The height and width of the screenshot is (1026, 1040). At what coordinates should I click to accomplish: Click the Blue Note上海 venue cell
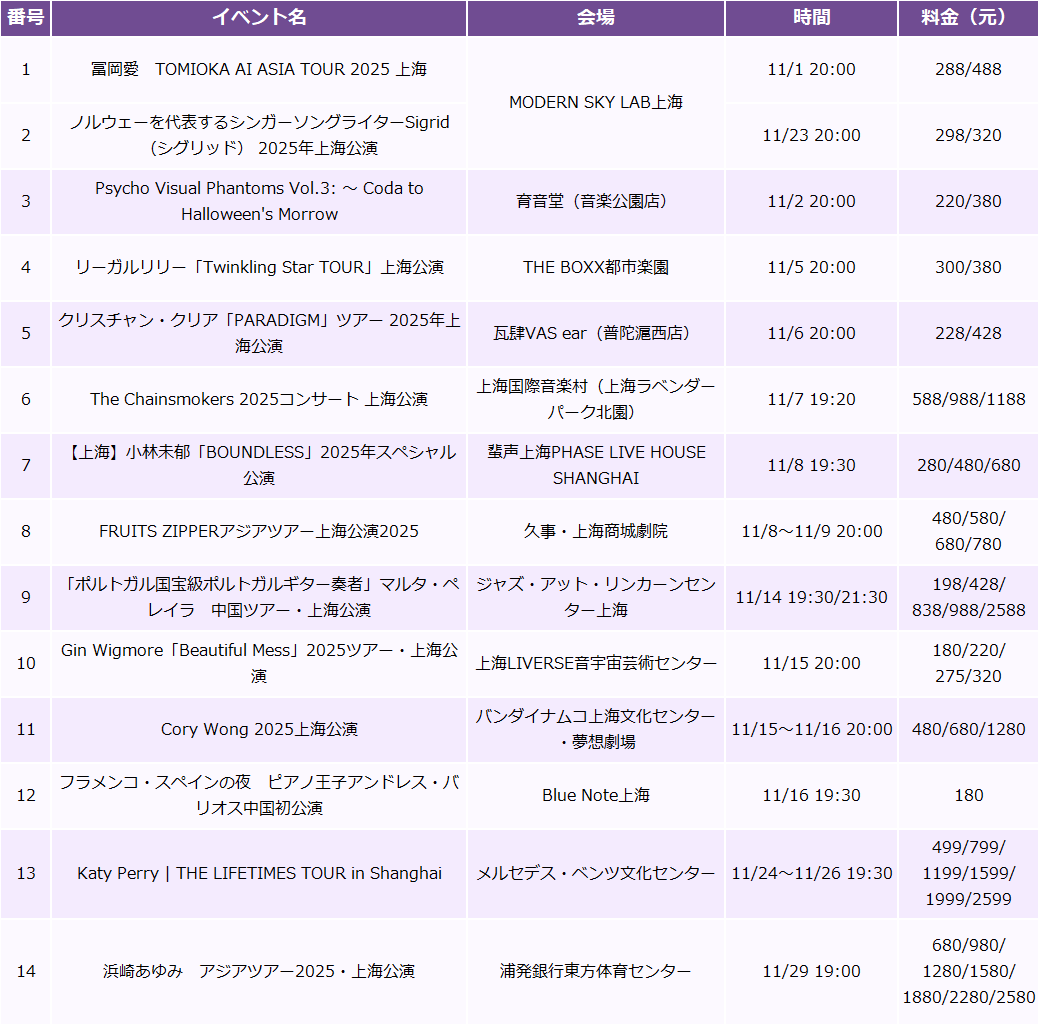pyautogui.click(x=595, y=795)
